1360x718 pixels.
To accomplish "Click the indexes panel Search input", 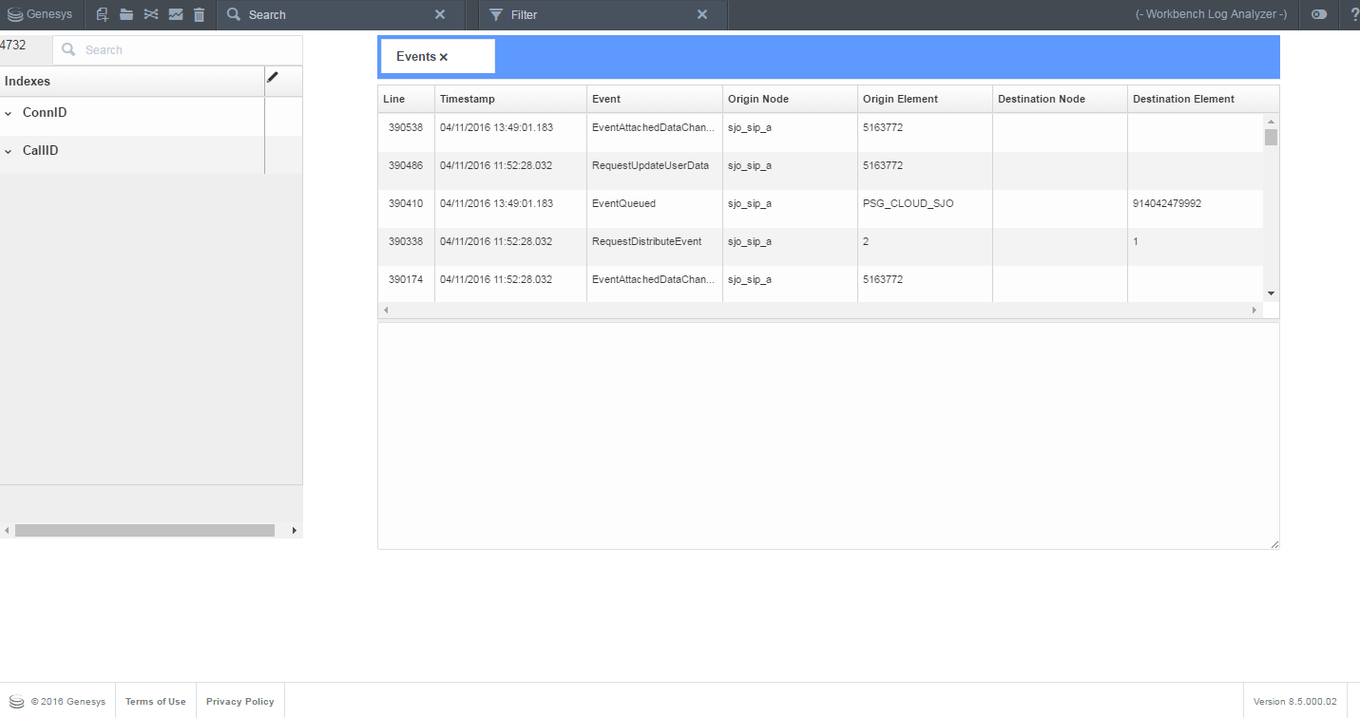I will pyautogui.click(x=185, y=50).
